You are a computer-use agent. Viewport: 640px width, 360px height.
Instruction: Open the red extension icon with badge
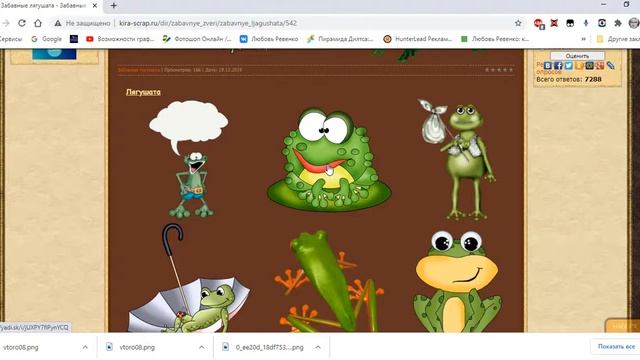point(539,24)
